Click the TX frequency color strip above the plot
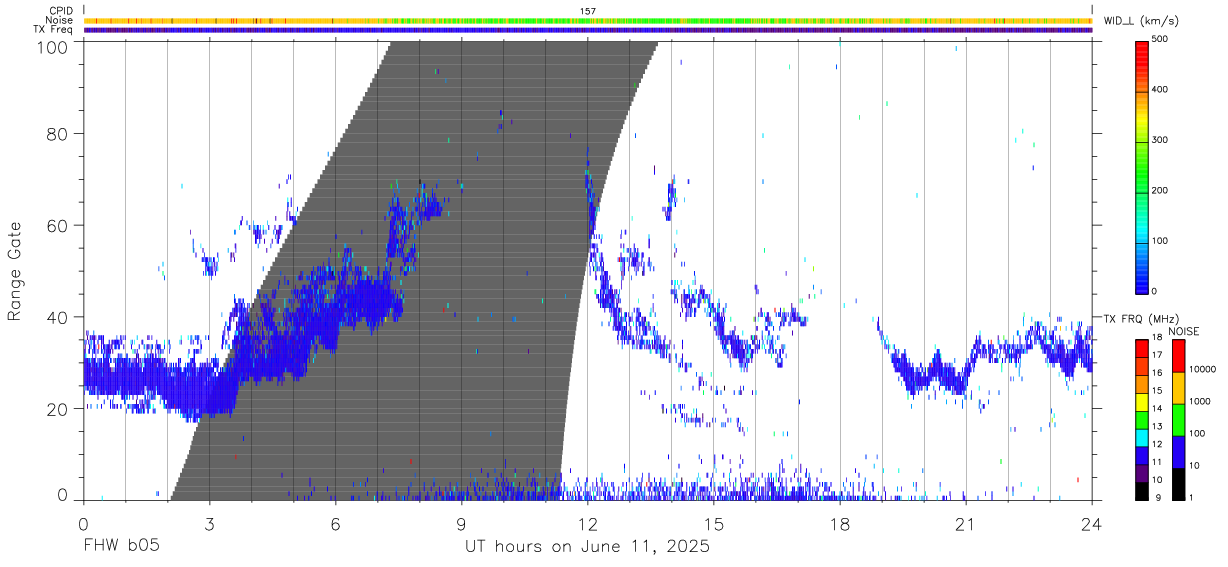 pos(587,30)
